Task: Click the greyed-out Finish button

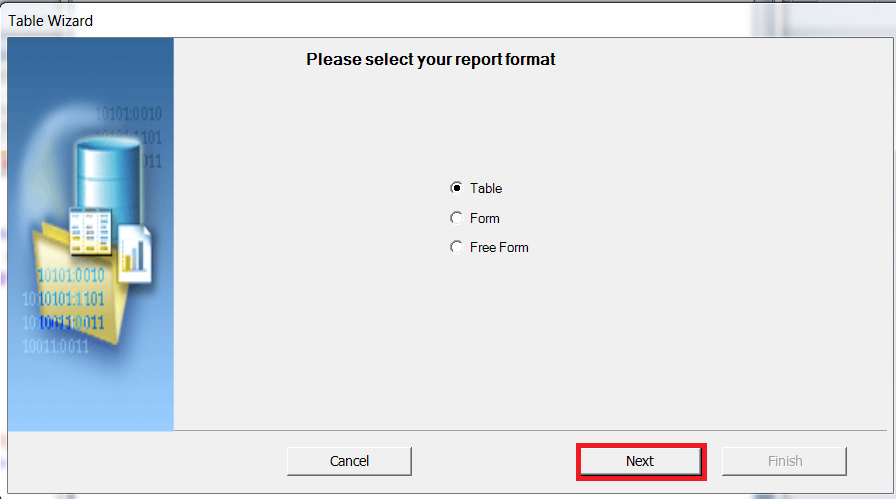Action: (x=784, y=461)
